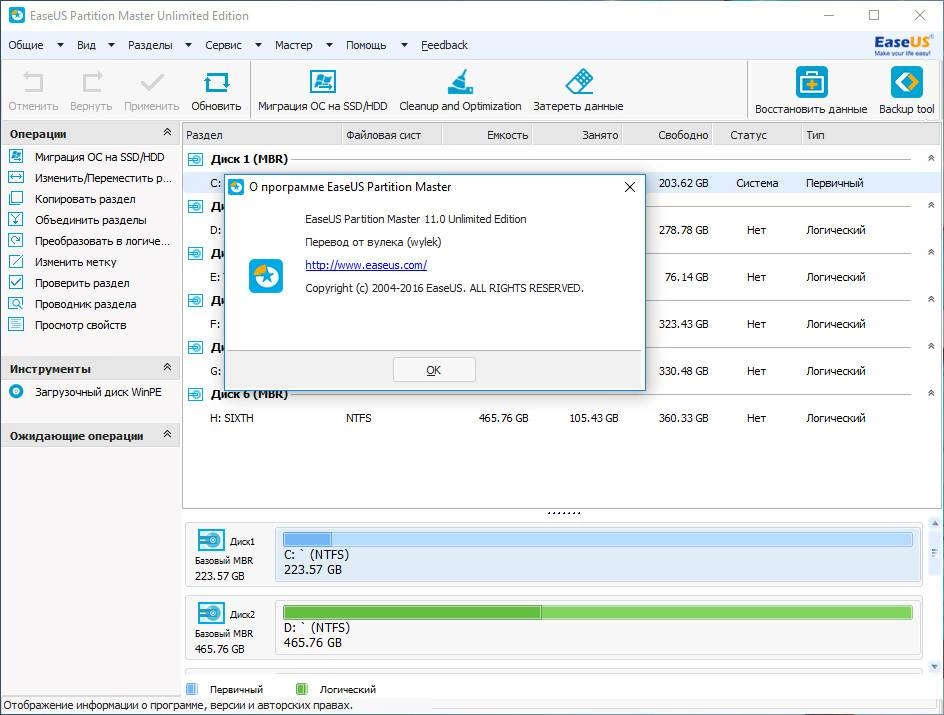Click the EaseUS logo in top right

(x=903, y=45)
